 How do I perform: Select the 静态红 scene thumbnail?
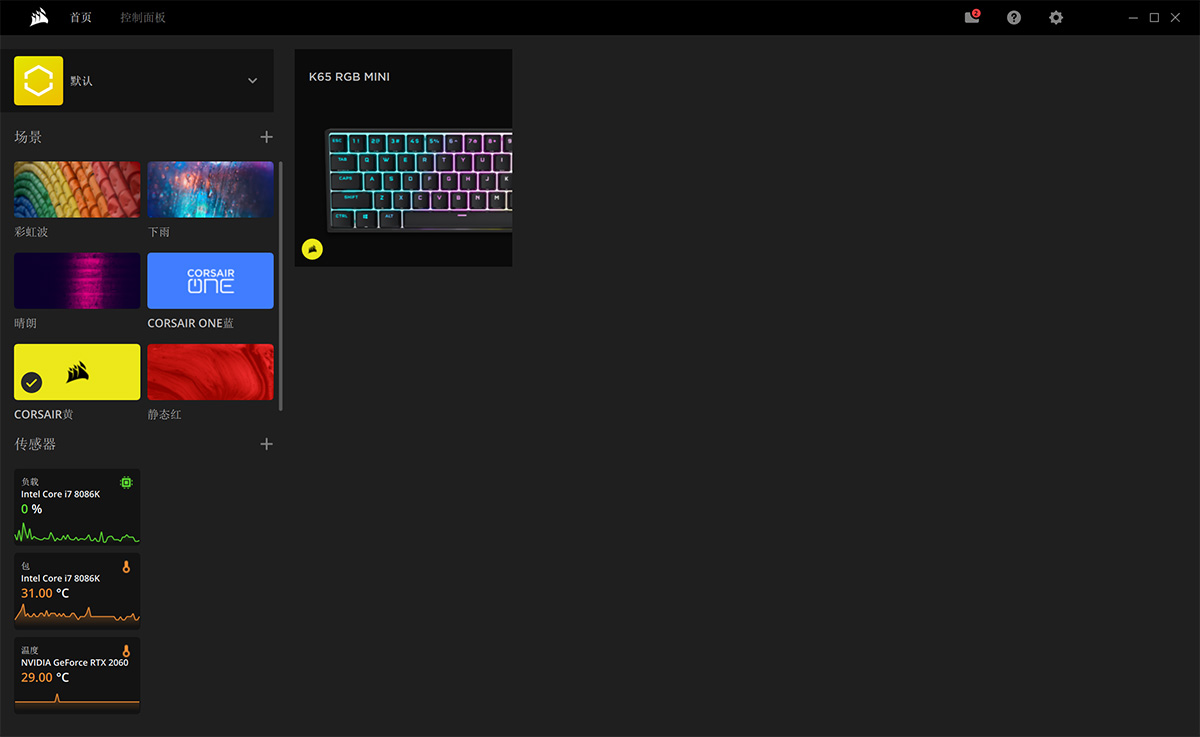[210, 372]
